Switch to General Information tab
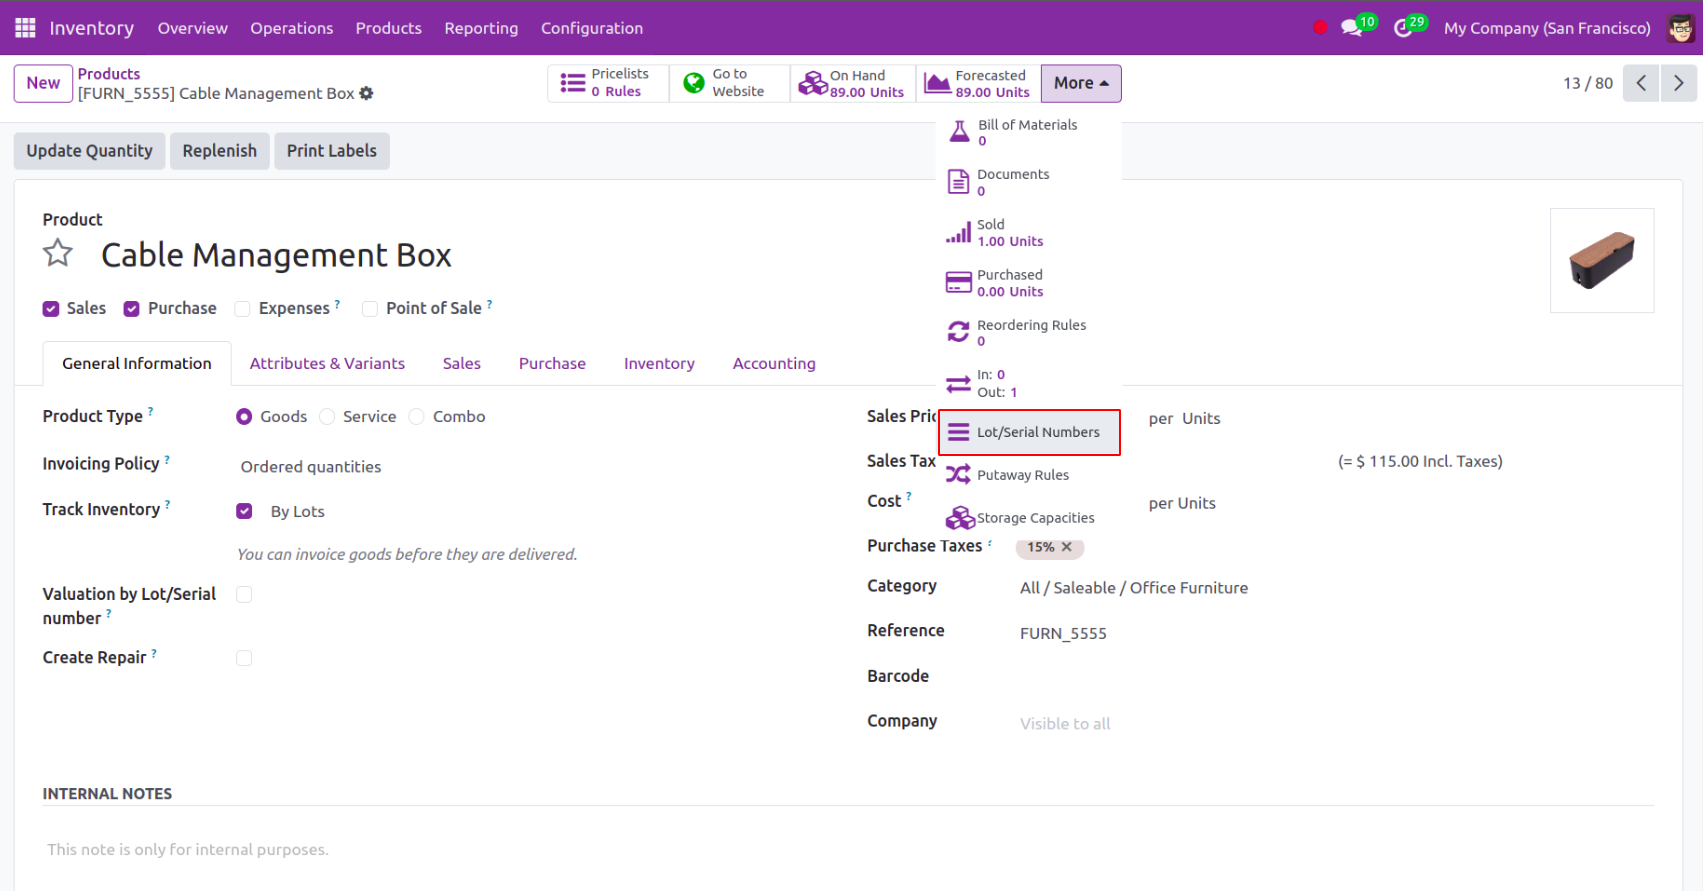This screenshot has height=891, width=1703. (x=137, y=364)
